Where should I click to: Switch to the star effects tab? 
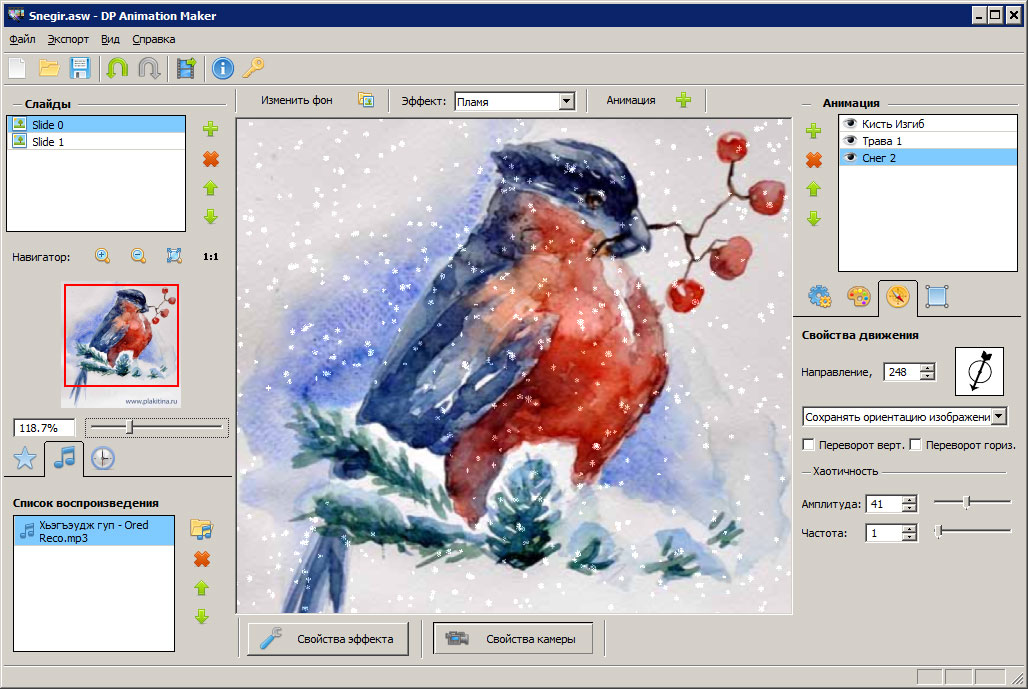(x=25, y=458)
